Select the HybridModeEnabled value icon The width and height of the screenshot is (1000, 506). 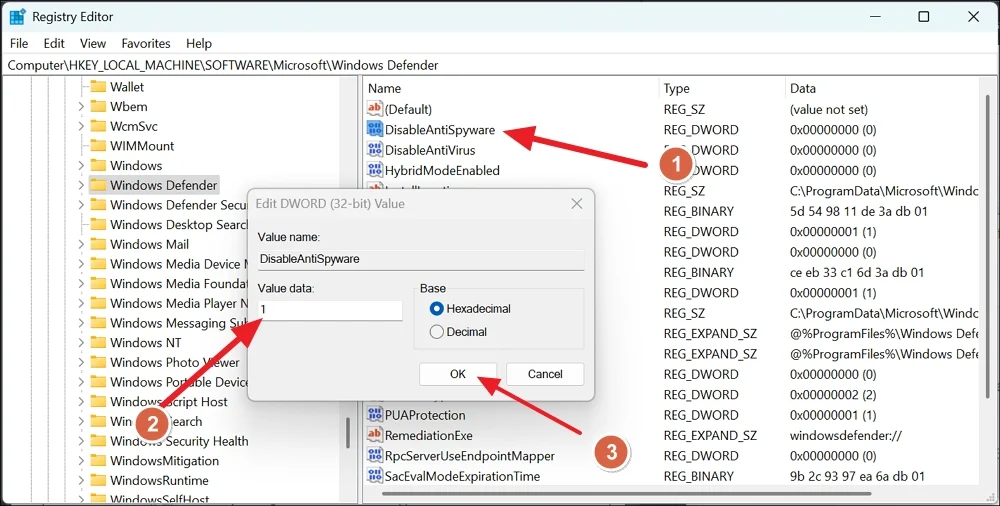[374, 170]
